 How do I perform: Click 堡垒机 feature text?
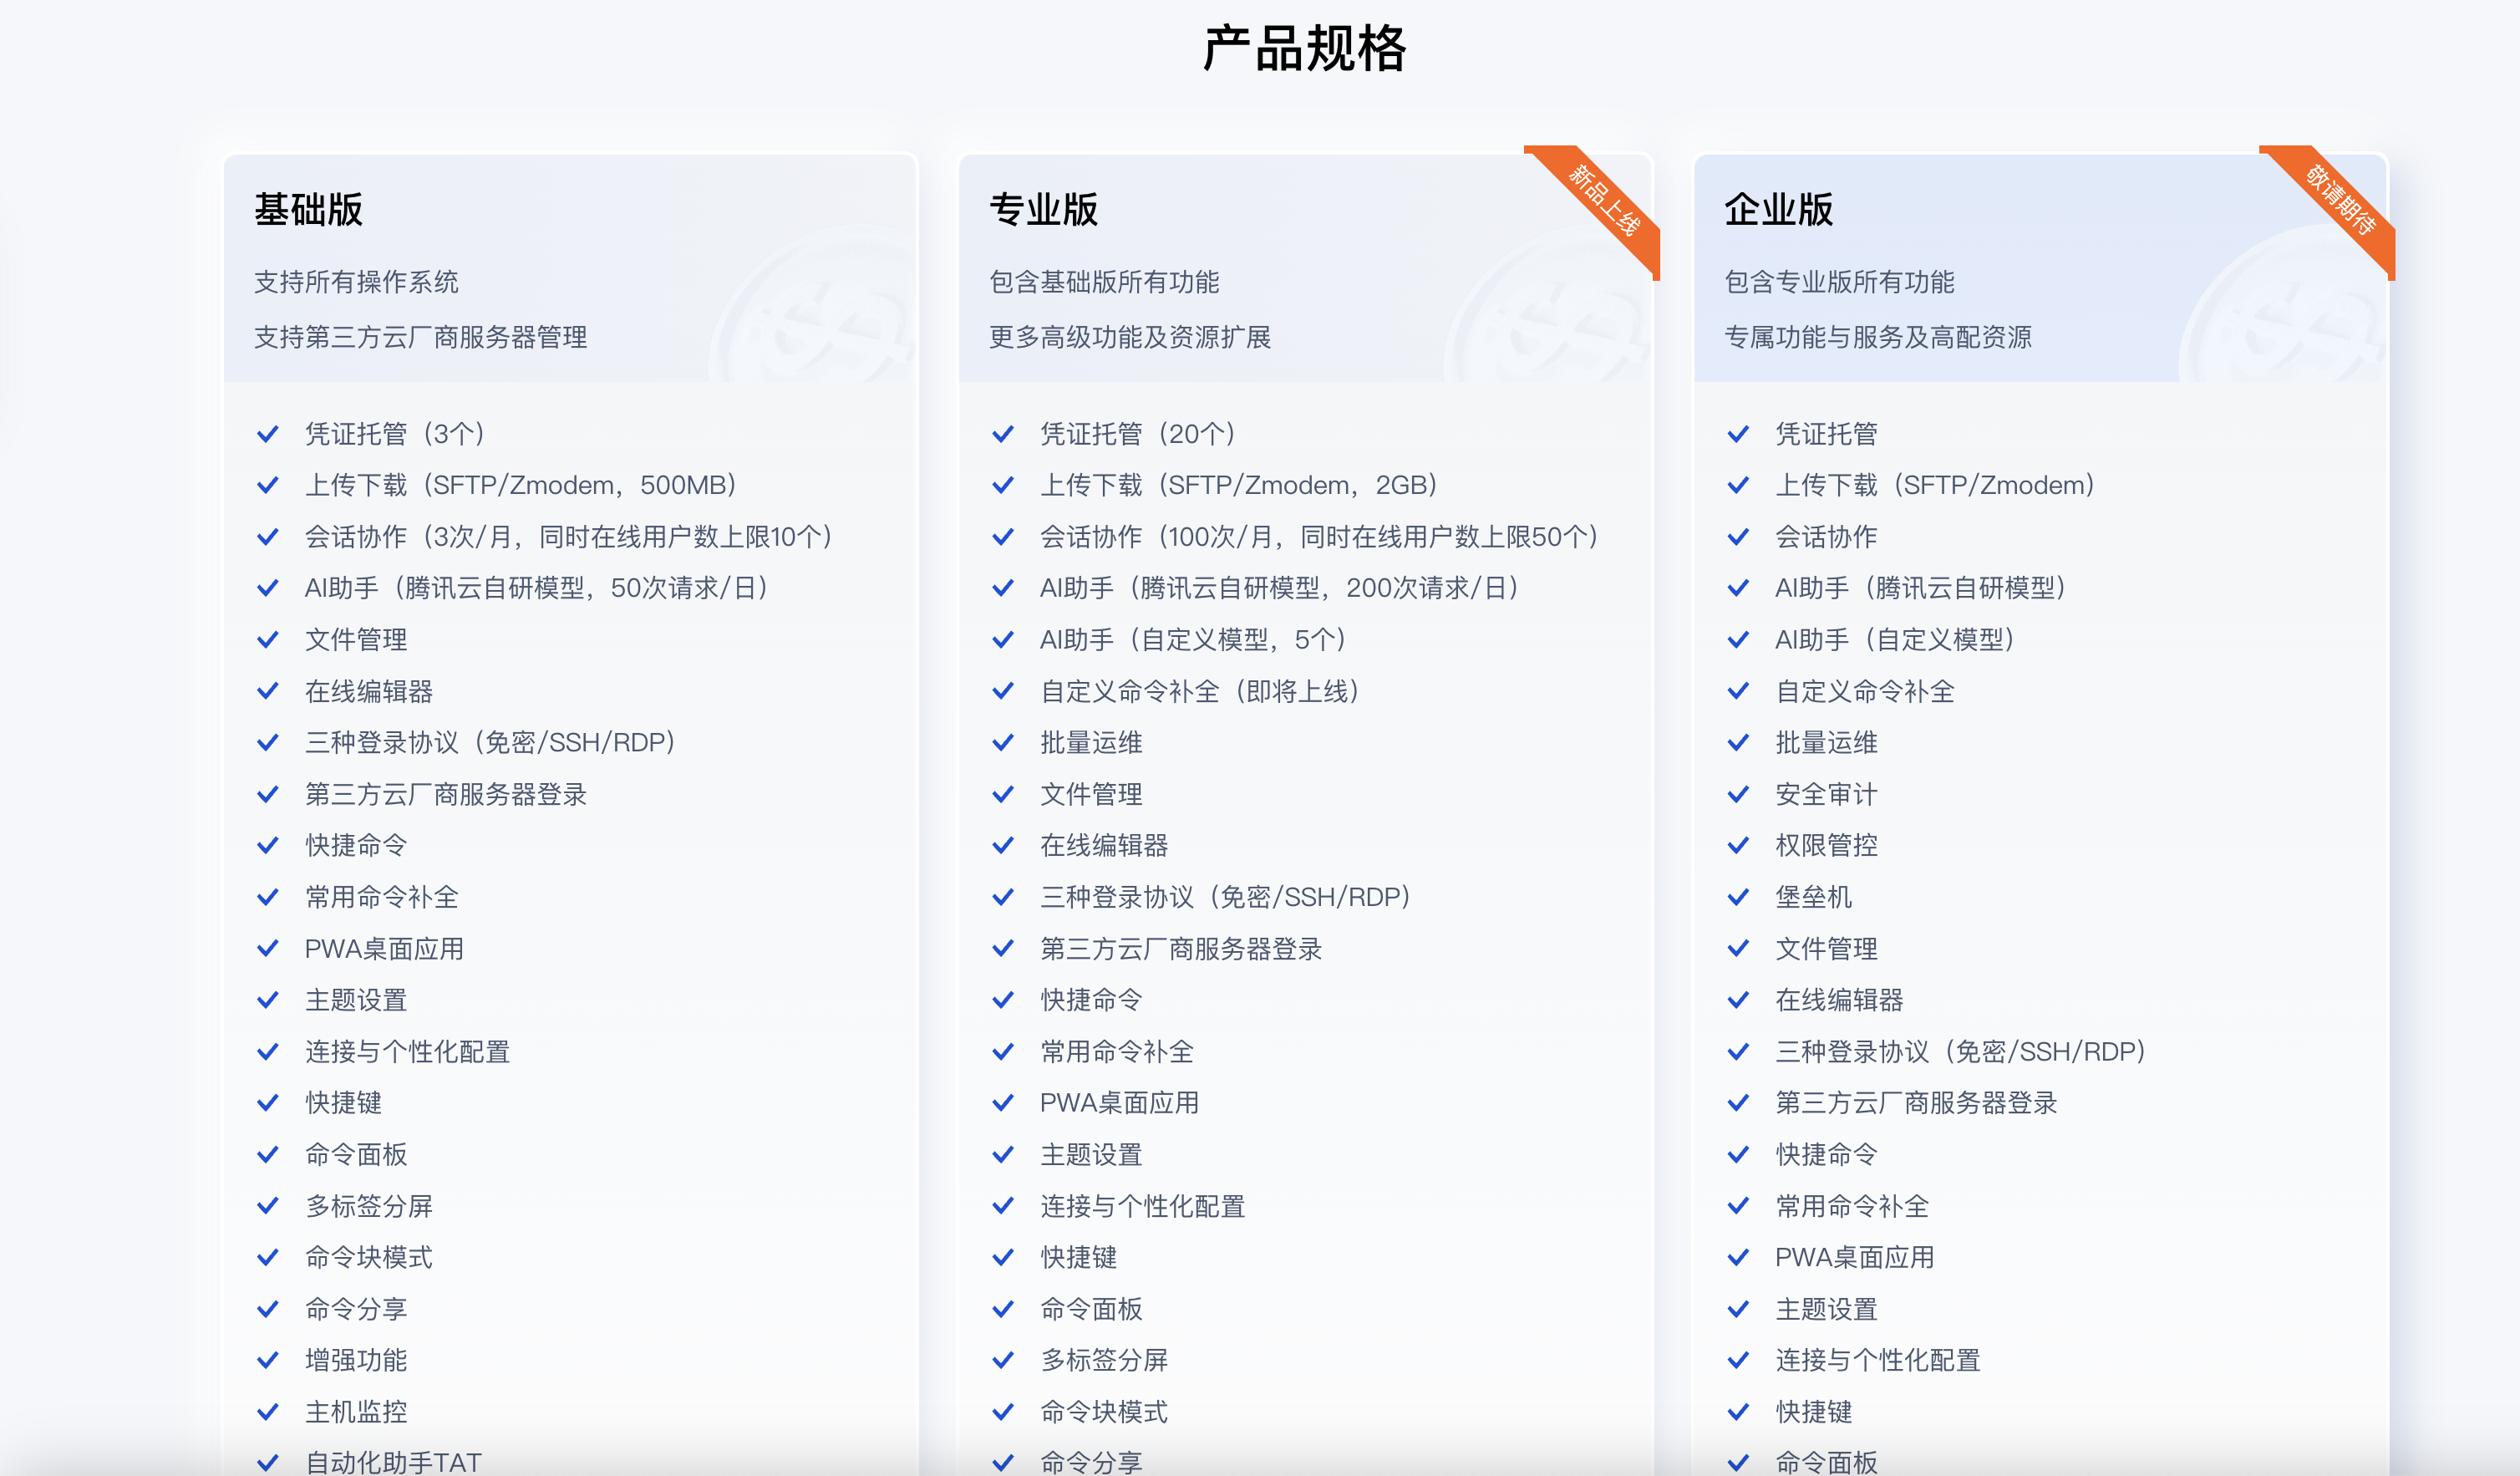[x=1813, y=897]
